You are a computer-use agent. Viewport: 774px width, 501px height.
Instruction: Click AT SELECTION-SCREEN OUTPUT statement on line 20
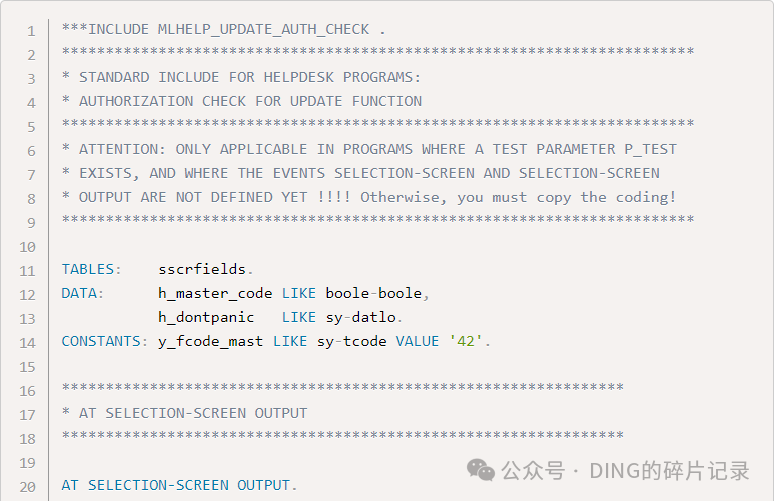pos(179,486)
